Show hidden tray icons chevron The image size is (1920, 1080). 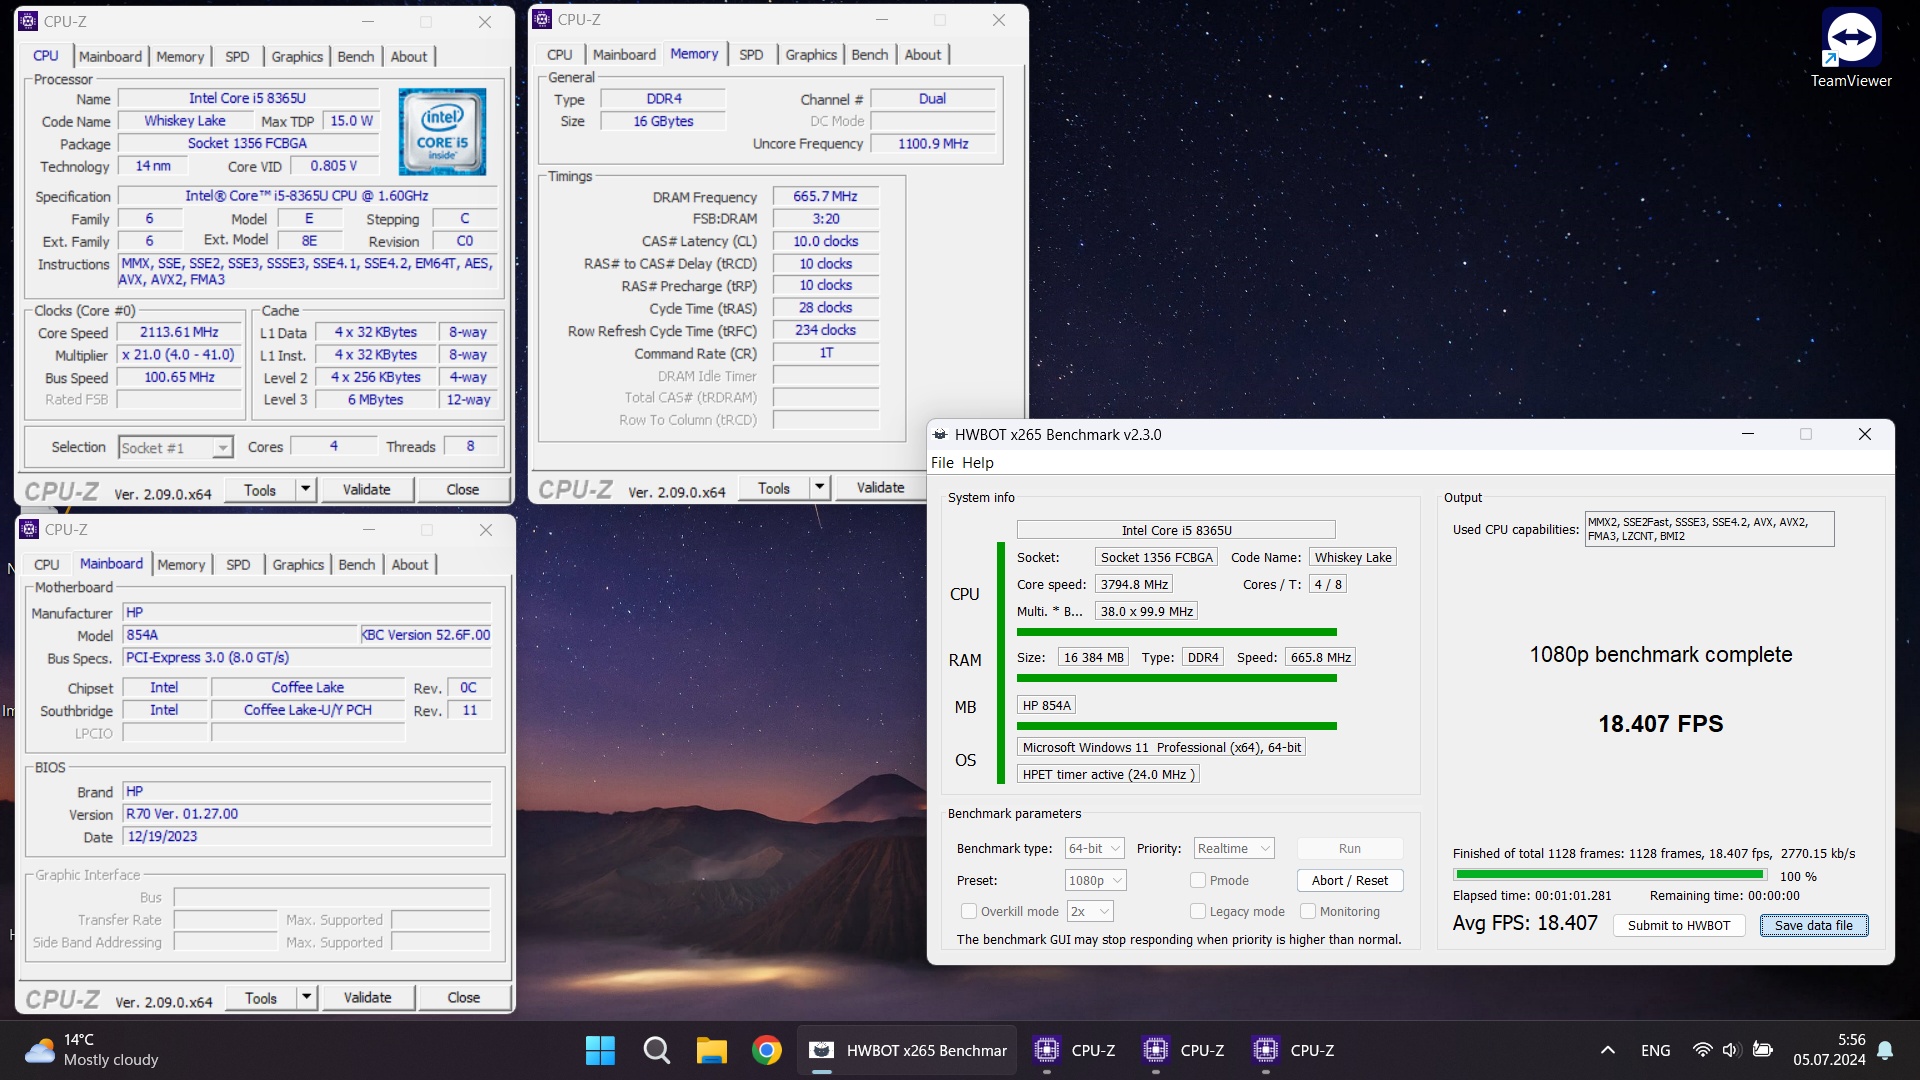[x=1608, y=1050]
